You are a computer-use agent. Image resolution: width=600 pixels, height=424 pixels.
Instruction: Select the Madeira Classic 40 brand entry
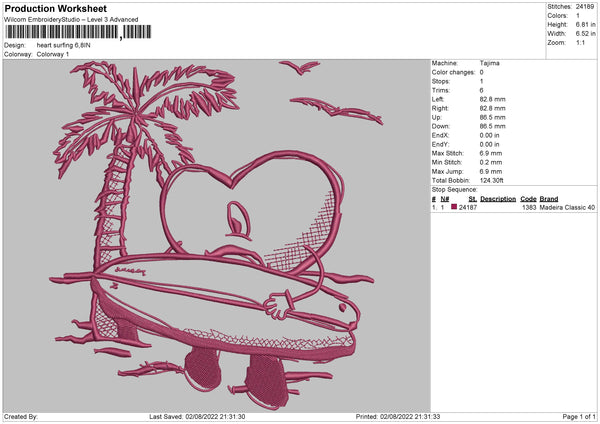(567, 207)
